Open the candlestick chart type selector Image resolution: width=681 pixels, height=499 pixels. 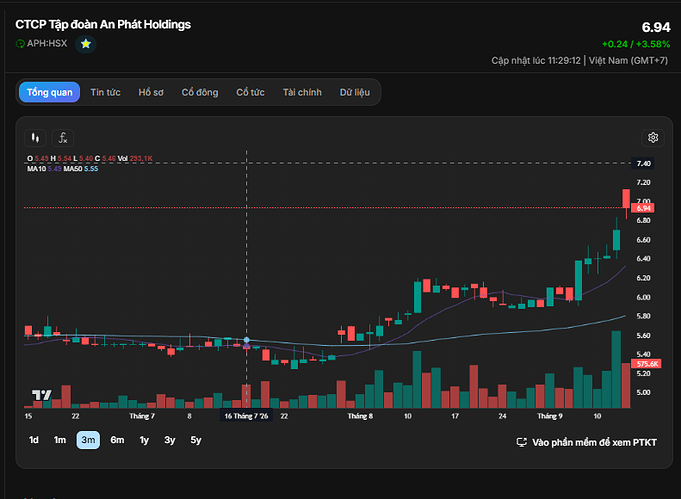[x=35, y=138]
